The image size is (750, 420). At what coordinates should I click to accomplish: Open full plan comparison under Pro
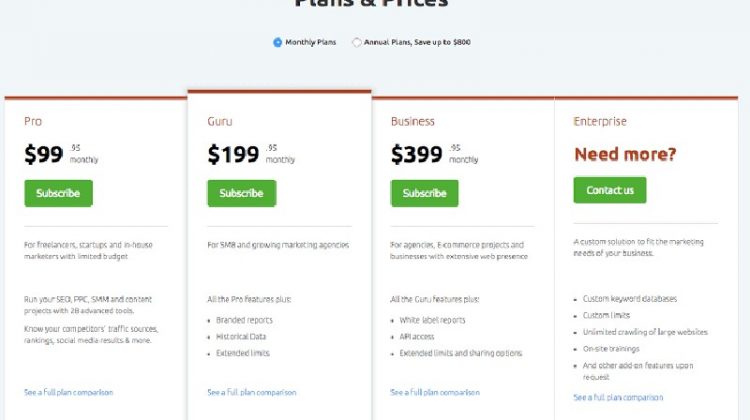point(68,392)
